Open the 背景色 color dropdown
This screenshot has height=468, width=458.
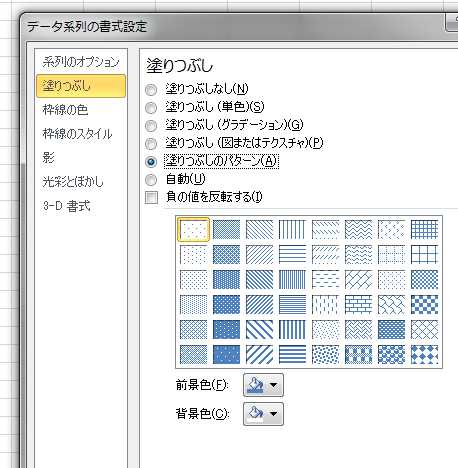point(263,414)
